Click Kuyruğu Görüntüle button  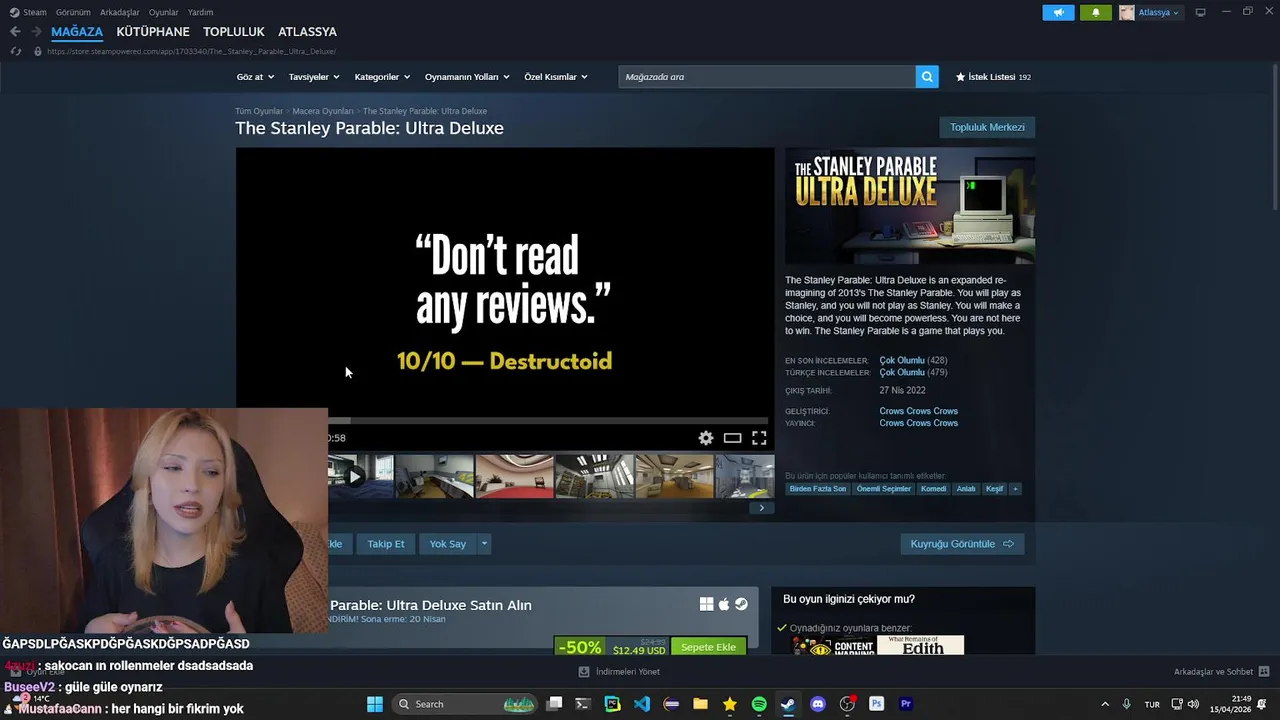pos(962,544)
